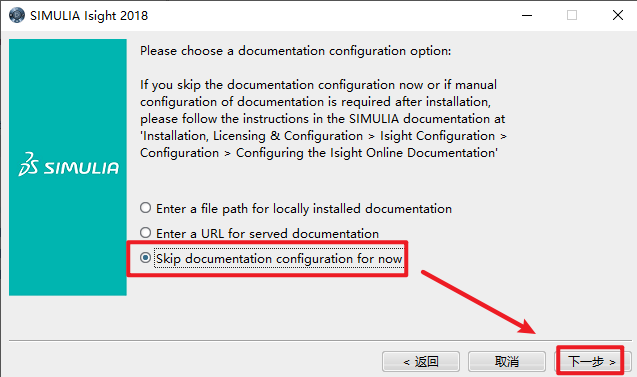The width and height of the screenshot is (637, 377).
Task: Proceed with the 下一步 button
Action: (x=592, y=361)
